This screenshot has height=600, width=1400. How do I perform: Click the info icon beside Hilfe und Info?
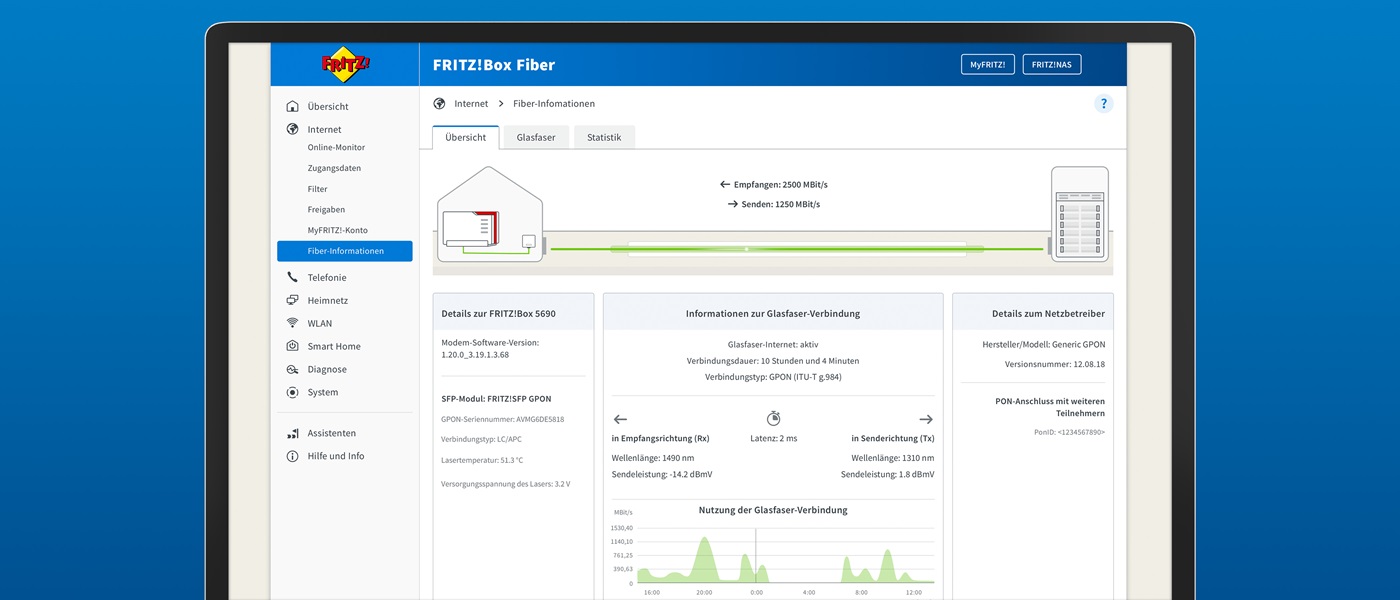coord(292,456)
